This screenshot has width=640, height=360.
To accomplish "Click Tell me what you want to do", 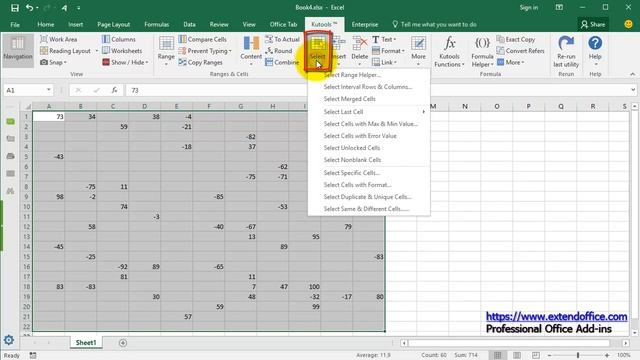I will point(434,24).
